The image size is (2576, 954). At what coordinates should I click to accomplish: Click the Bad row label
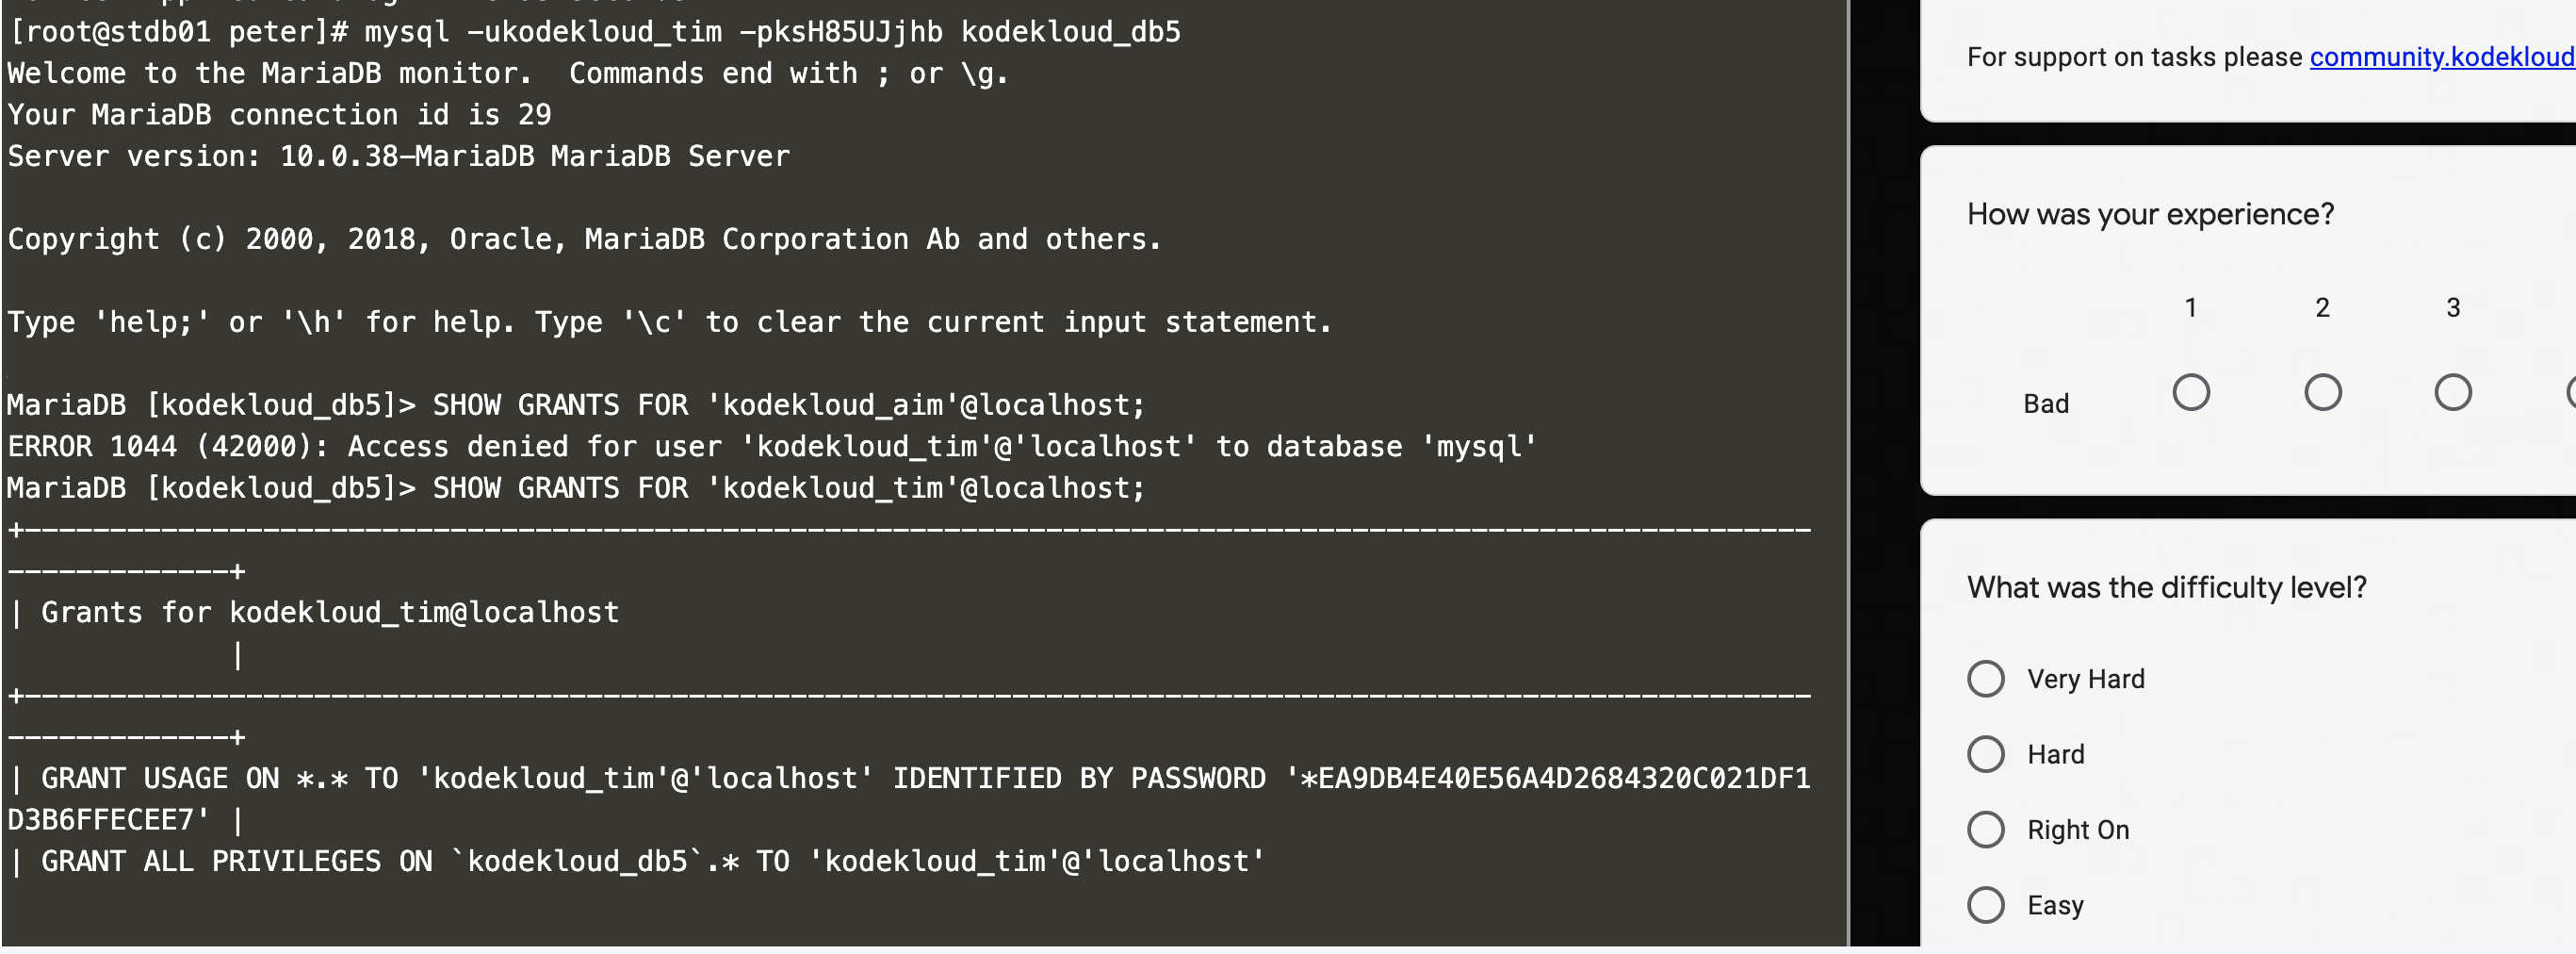pos(2045,404)
